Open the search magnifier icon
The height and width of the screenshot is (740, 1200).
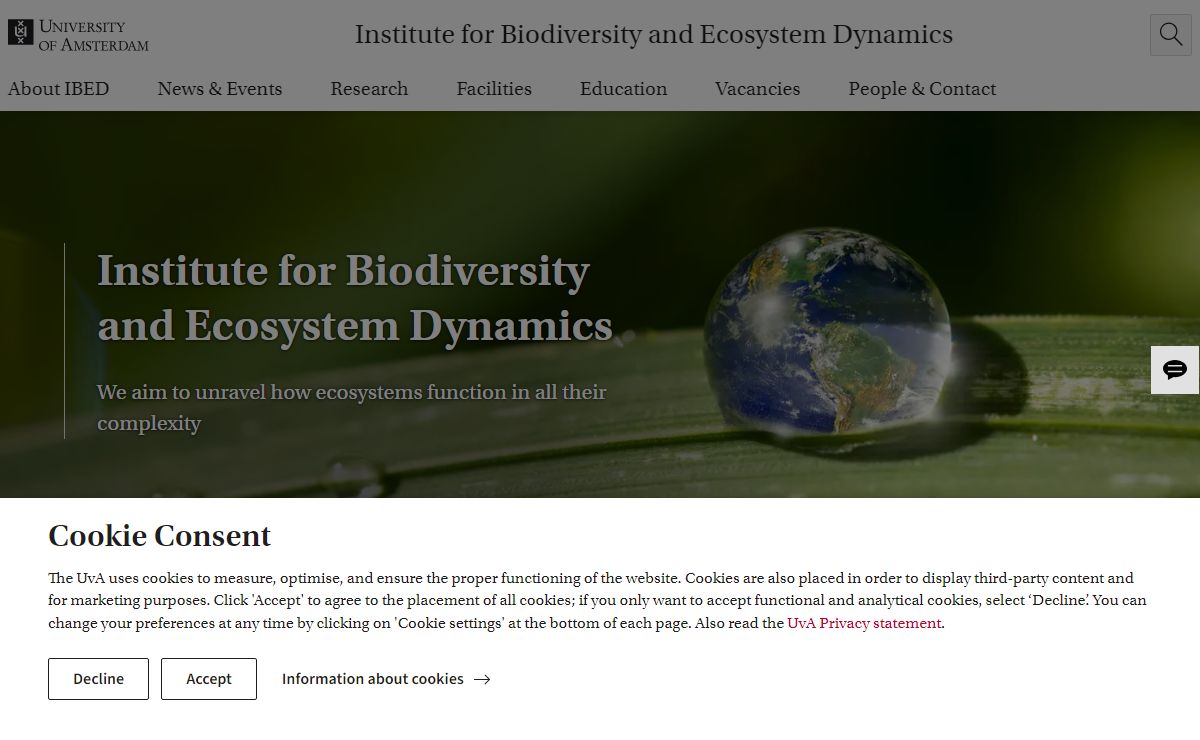click(x=1170, y=35)
